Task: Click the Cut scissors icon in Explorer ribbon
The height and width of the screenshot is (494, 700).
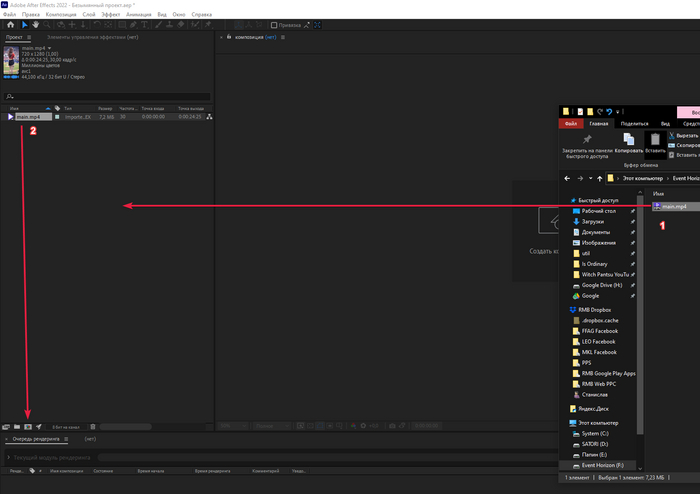Action: coord(671,136)
